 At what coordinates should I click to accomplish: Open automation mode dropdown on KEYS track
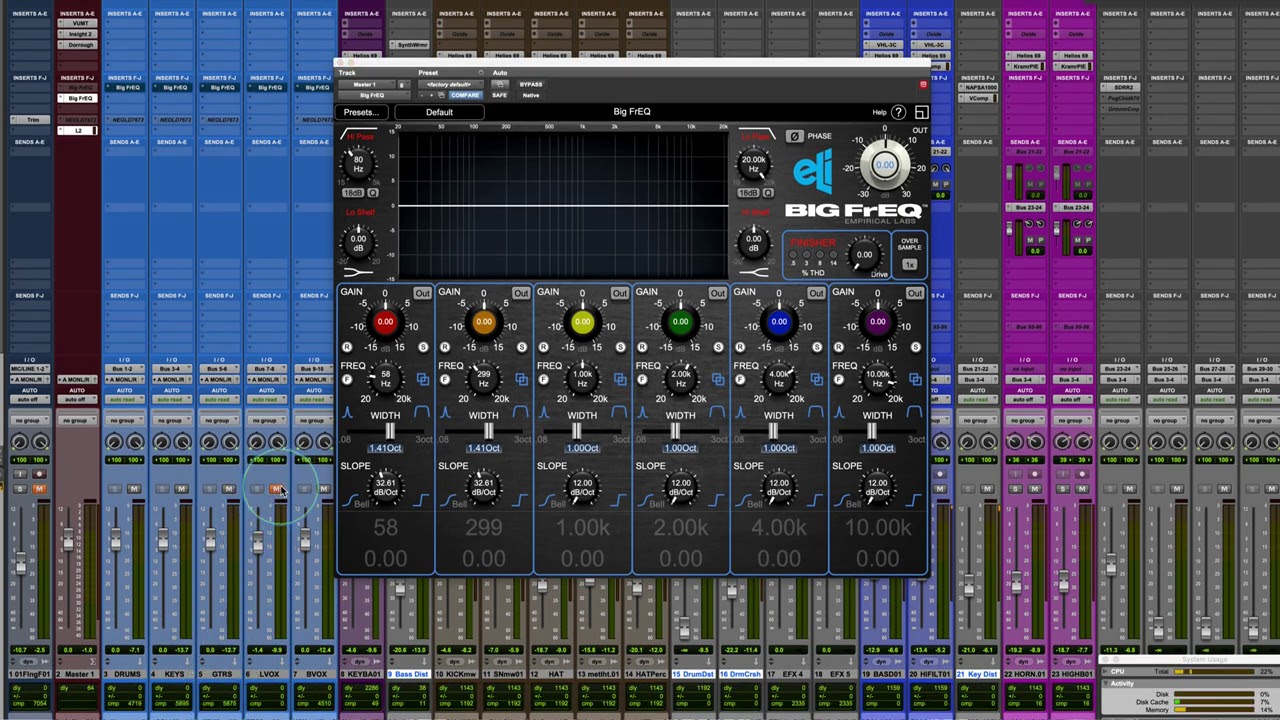tap(170, 400)
